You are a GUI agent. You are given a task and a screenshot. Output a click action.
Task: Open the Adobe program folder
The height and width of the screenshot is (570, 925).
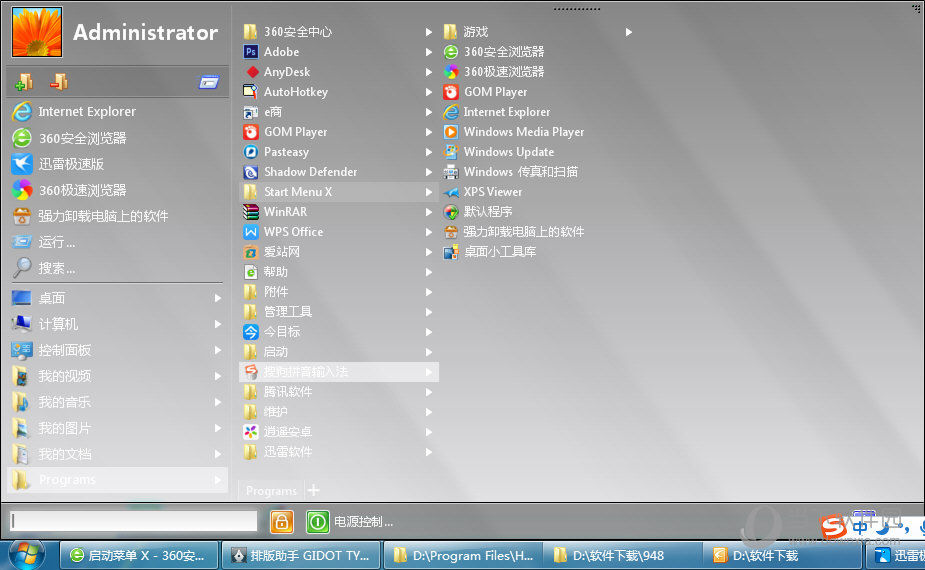(x=339, y=52)
